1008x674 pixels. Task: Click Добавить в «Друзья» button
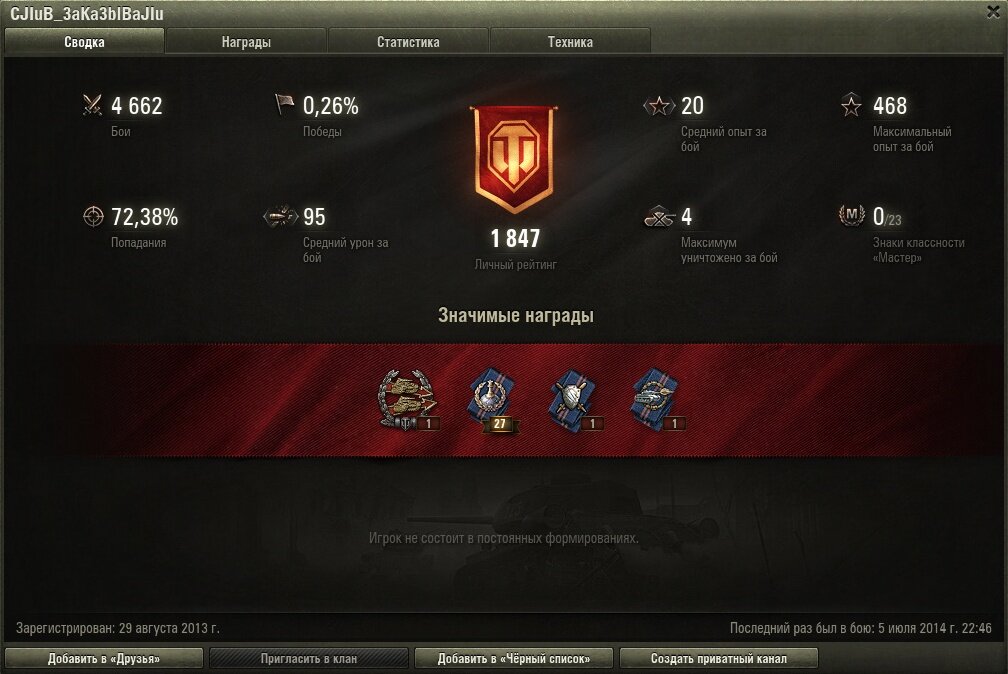point(104,659)
